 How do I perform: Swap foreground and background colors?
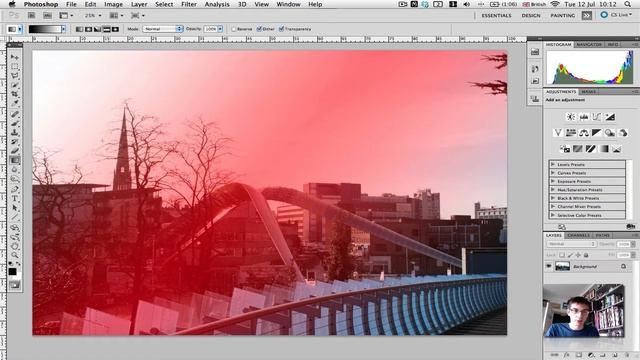(x=18, y=264)
